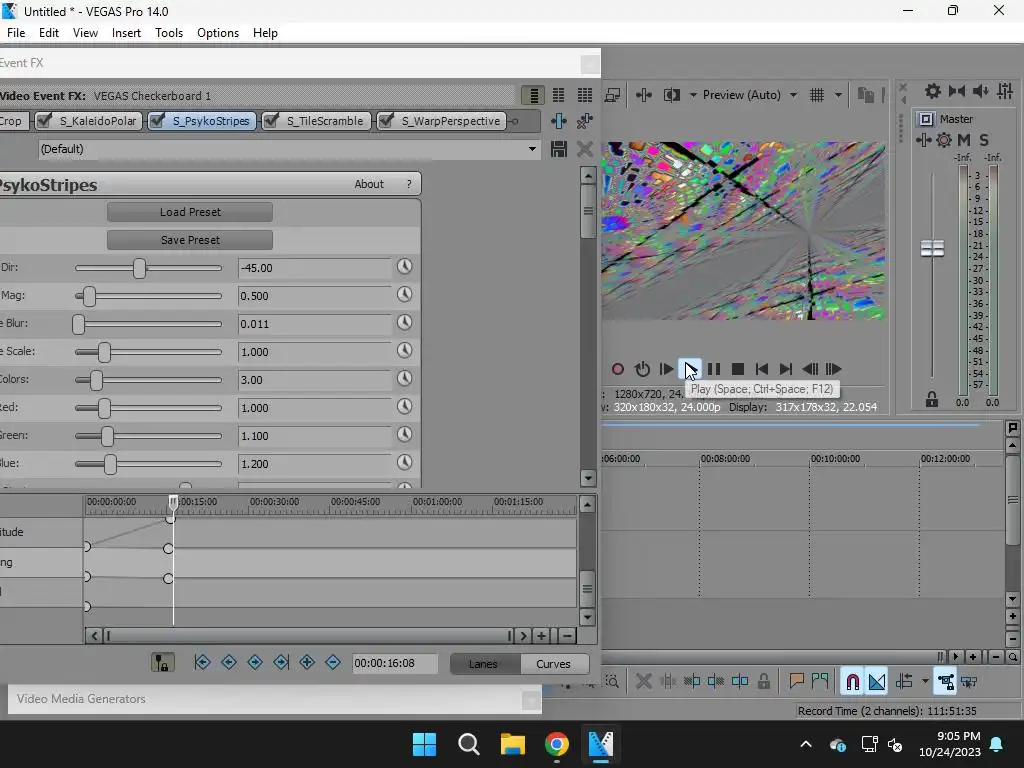Screen dimensions: 1024x768
Task: Open Video Preview on External Monitor
Action: [613, 95]
